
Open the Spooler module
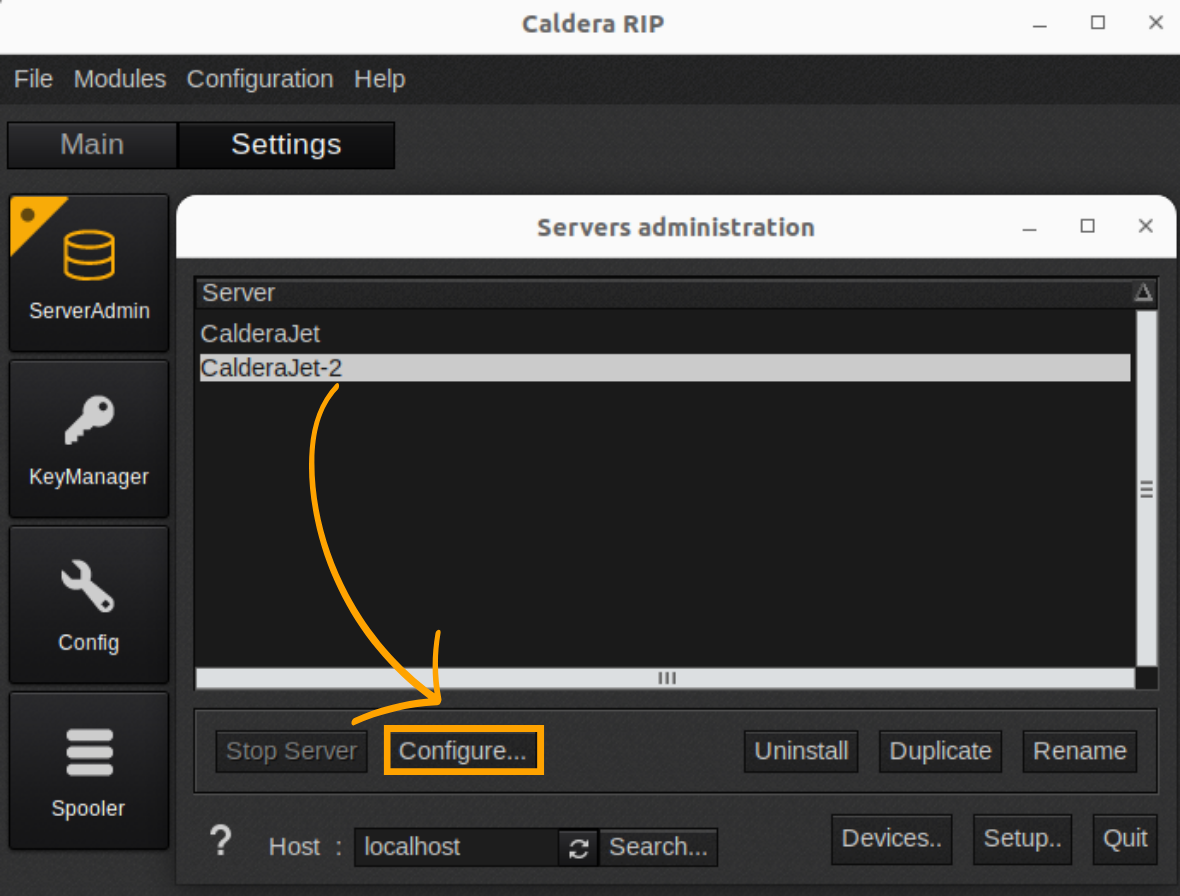[88, 770]
